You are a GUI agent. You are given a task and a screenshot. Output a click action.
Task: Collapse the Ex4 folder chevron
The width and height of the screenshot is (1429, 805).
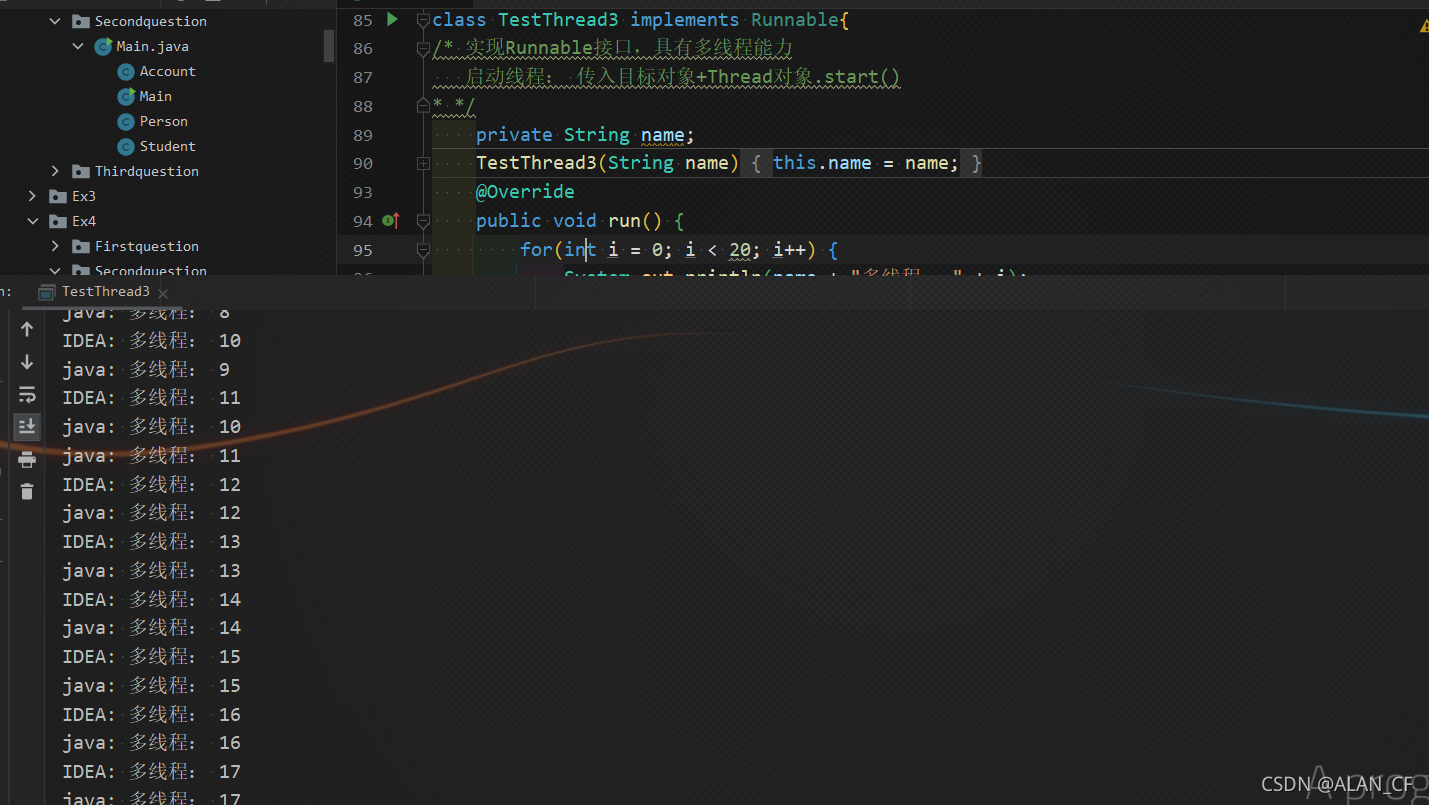(x=33, y=221)
